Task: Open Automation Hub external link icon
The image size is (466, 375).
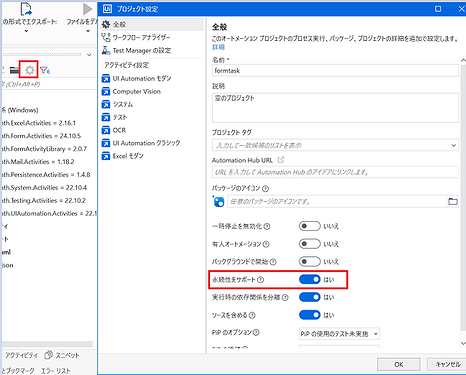Action: pos(281,160)
